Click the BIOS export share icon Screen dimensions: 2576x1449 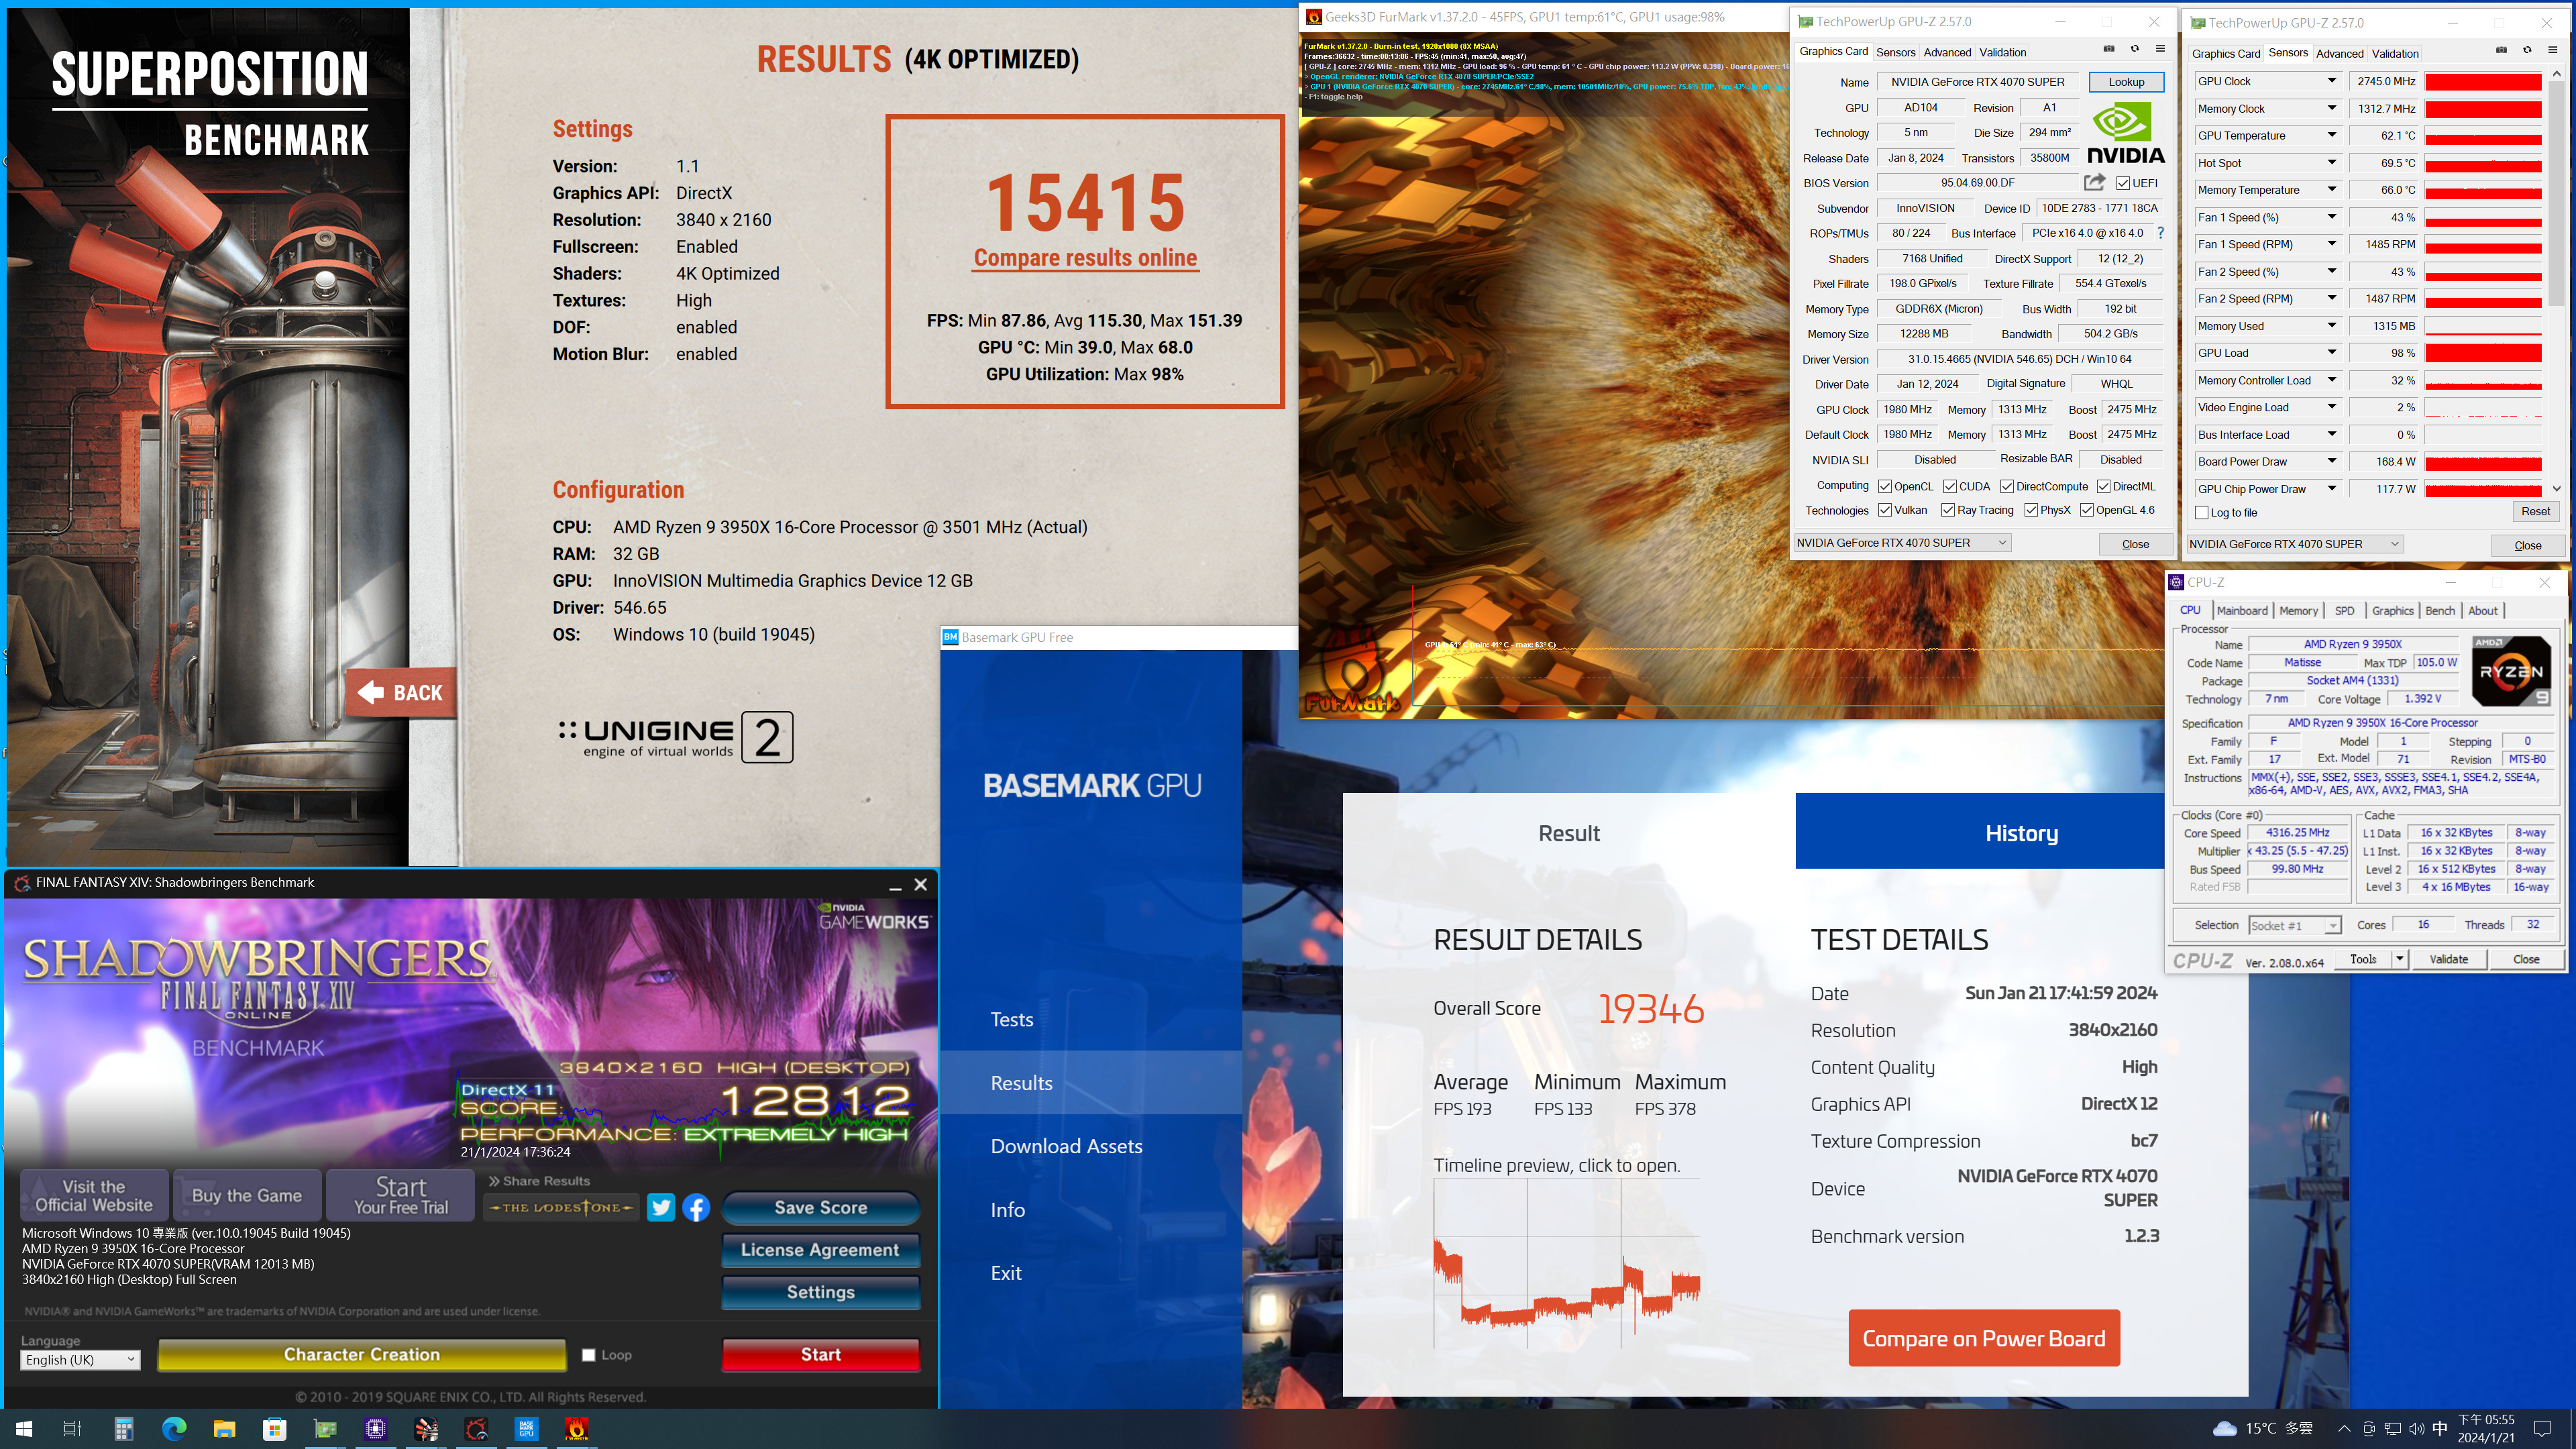(2094, 182)
